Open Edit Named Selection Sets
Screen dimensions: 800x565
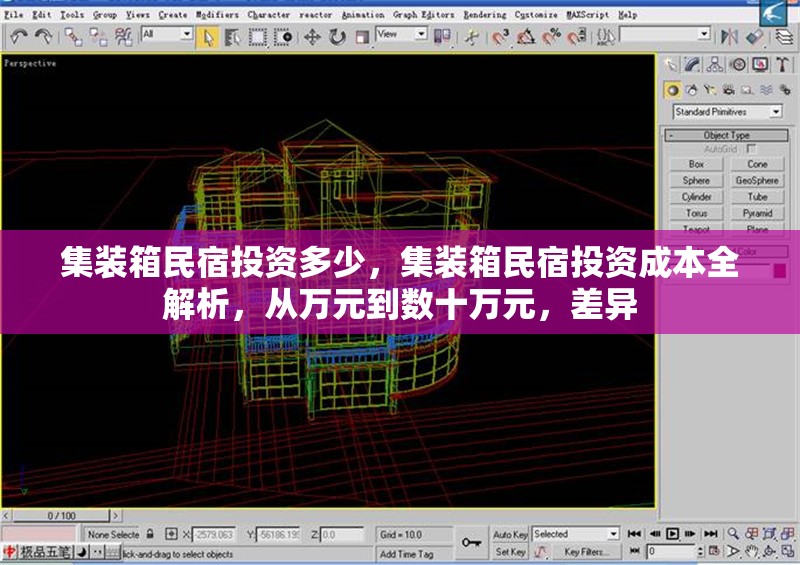click(606, 37)
